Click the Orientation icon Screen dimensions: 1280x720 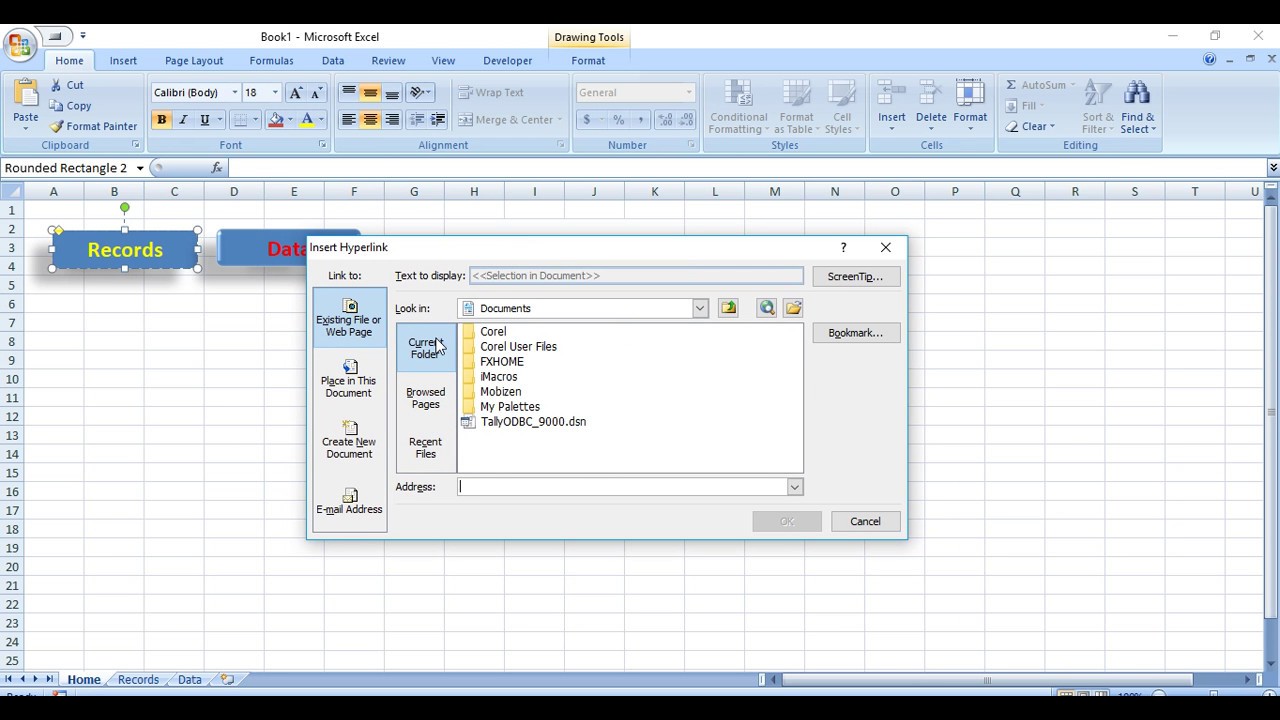(421, 93)
